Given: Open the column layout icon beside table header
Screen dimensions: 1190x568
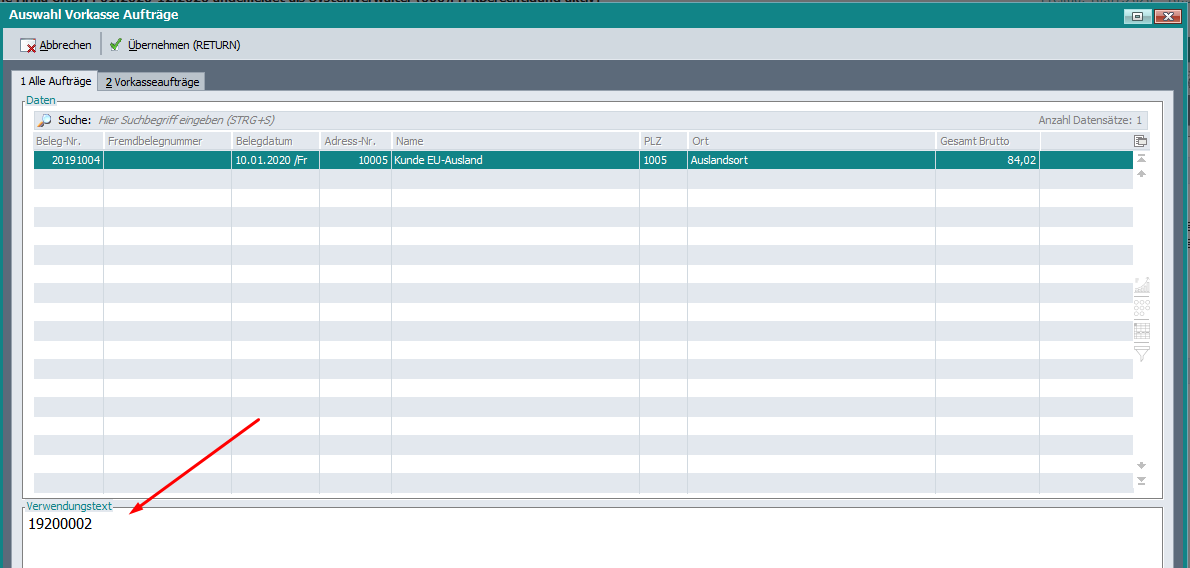Looking at the screenshot, I should tap(1141, 141).
